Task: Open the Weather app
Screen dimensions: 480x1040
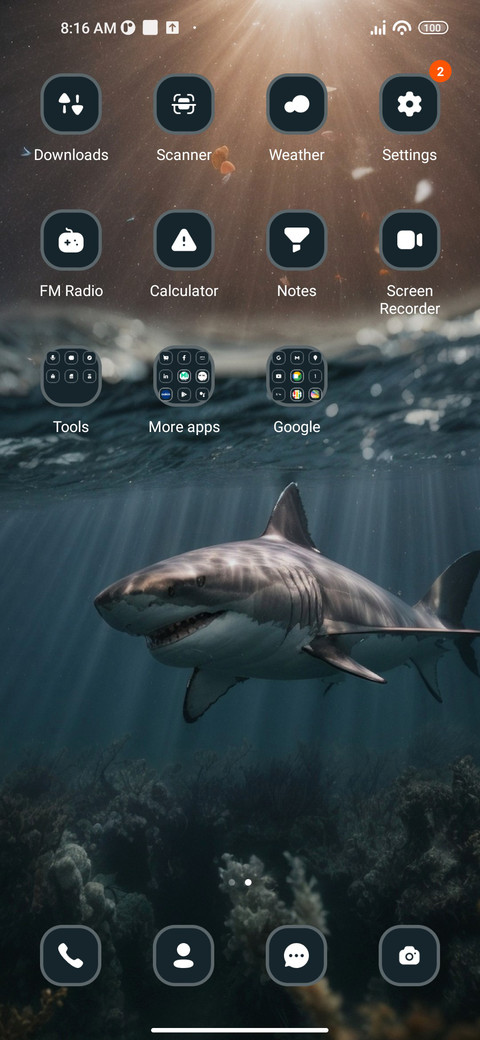Action: pyautogui.click(x=296, y=104)
